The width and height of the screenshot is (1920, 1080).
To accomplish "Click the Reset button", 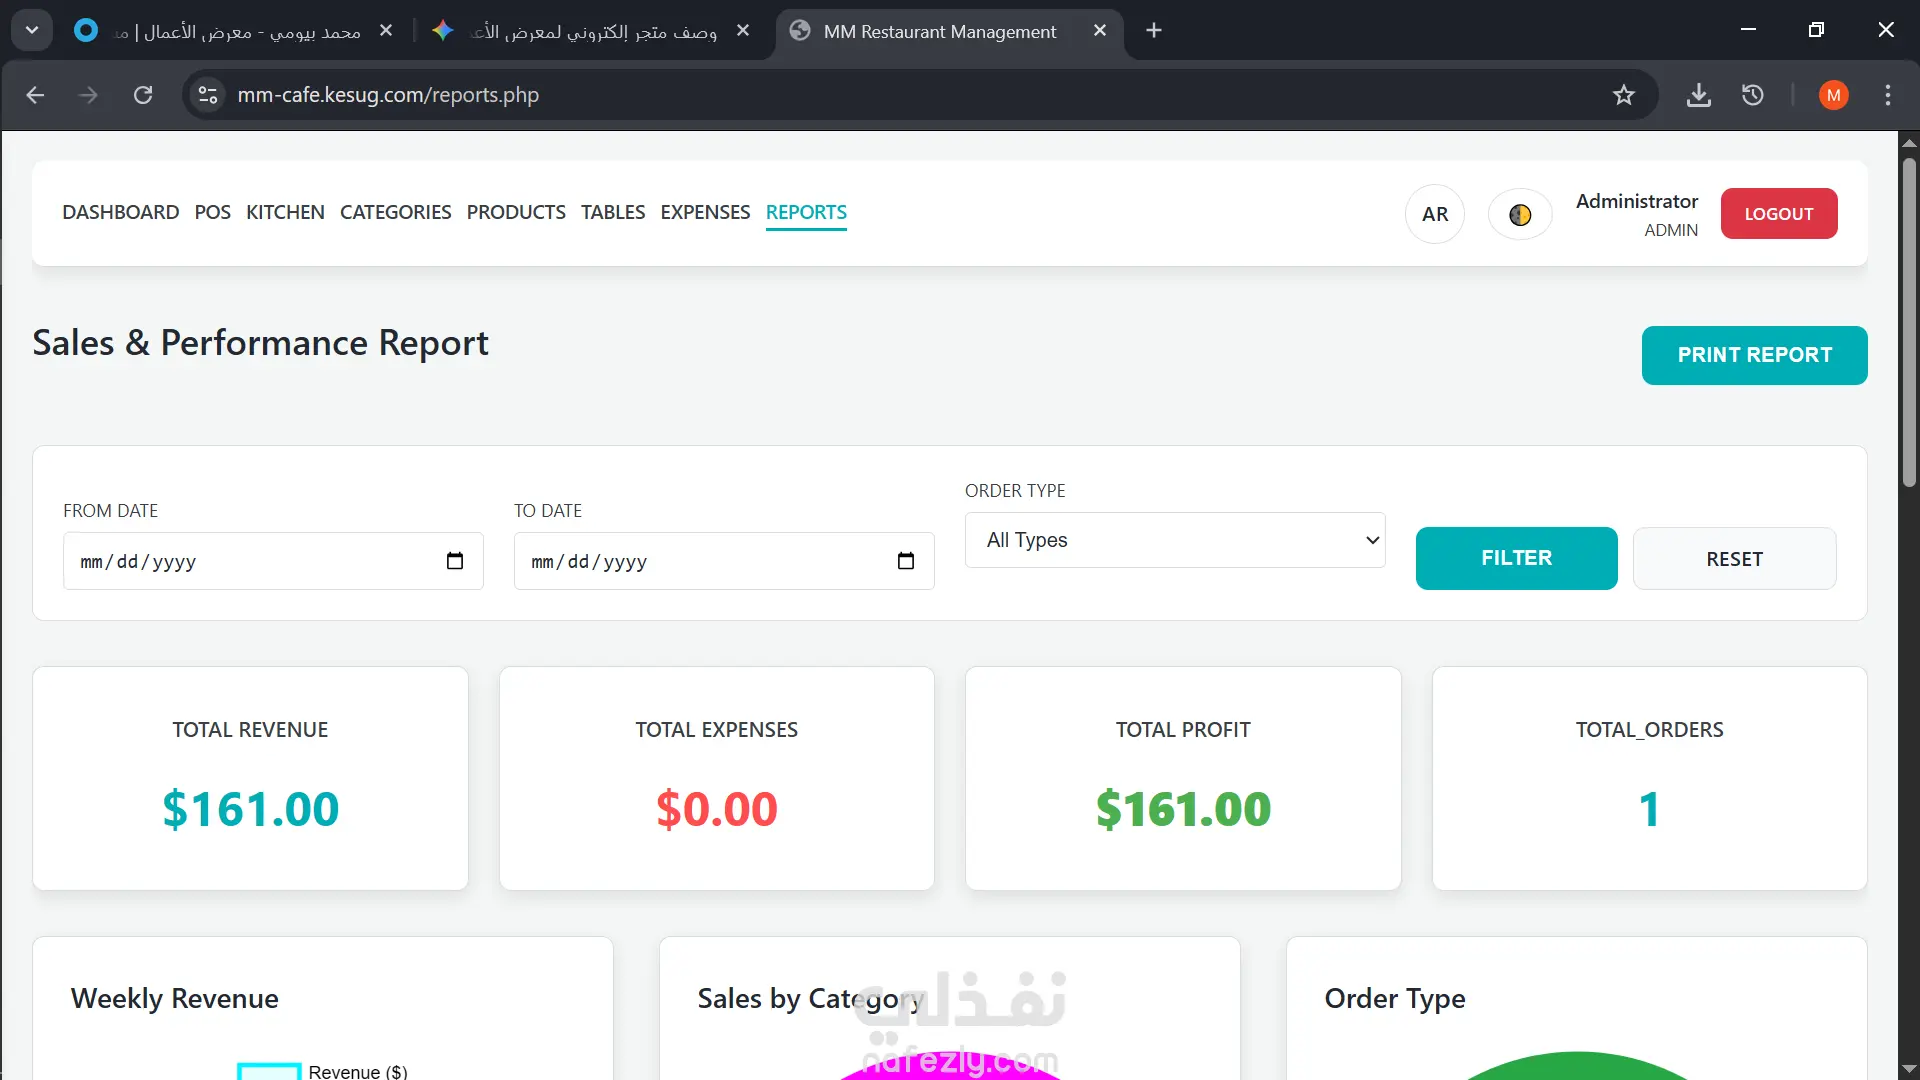I will coord(1735,559).
